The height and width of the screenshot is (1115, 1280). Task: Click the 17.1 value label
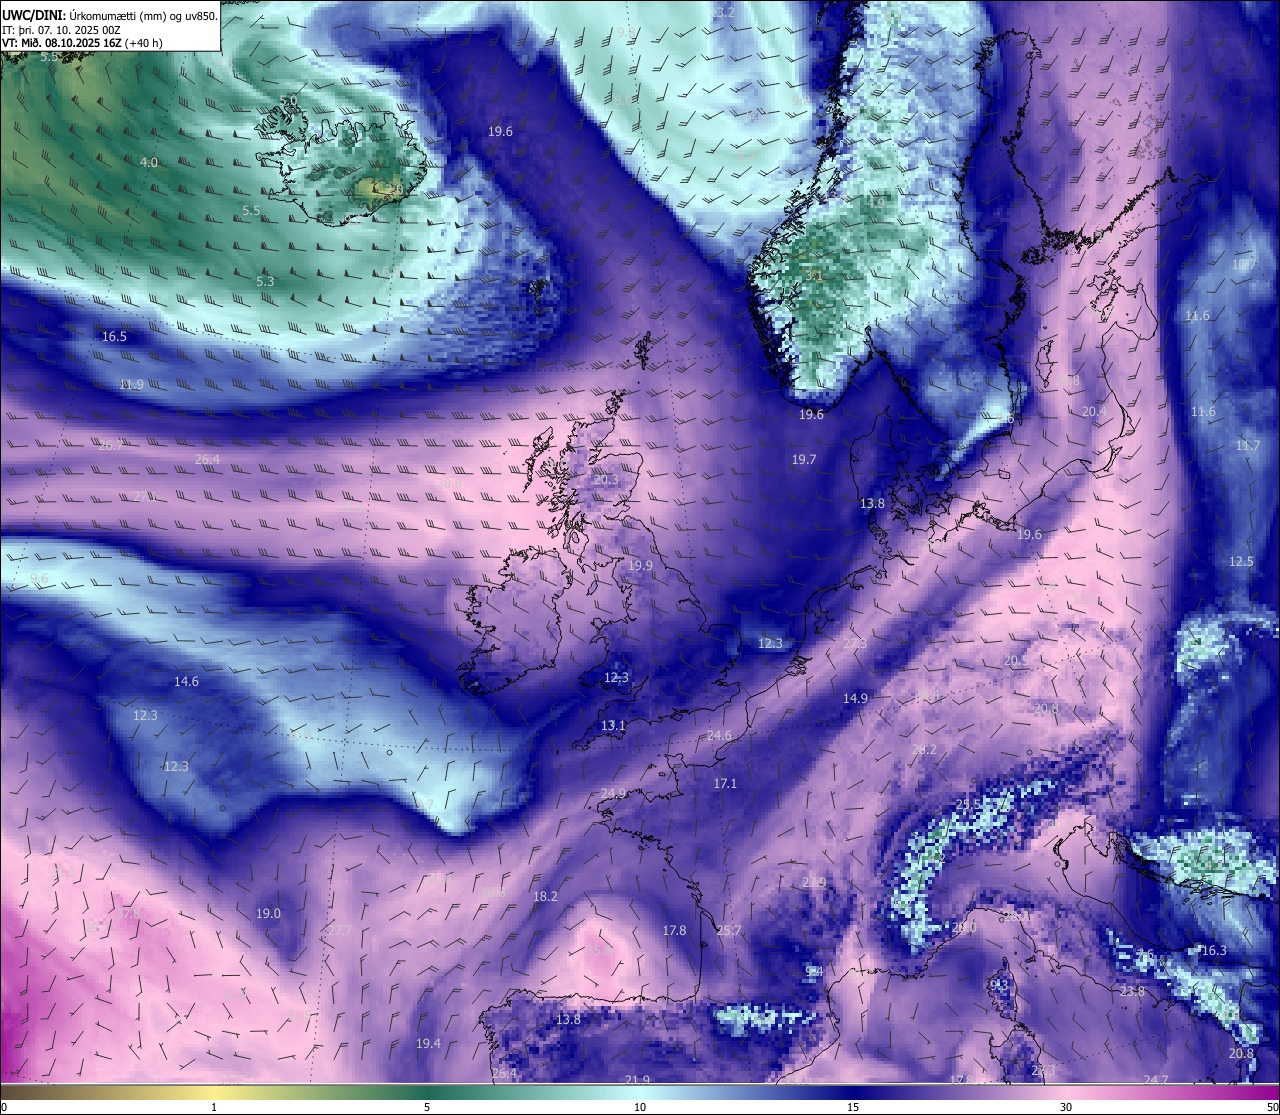(x=725, y=784)
